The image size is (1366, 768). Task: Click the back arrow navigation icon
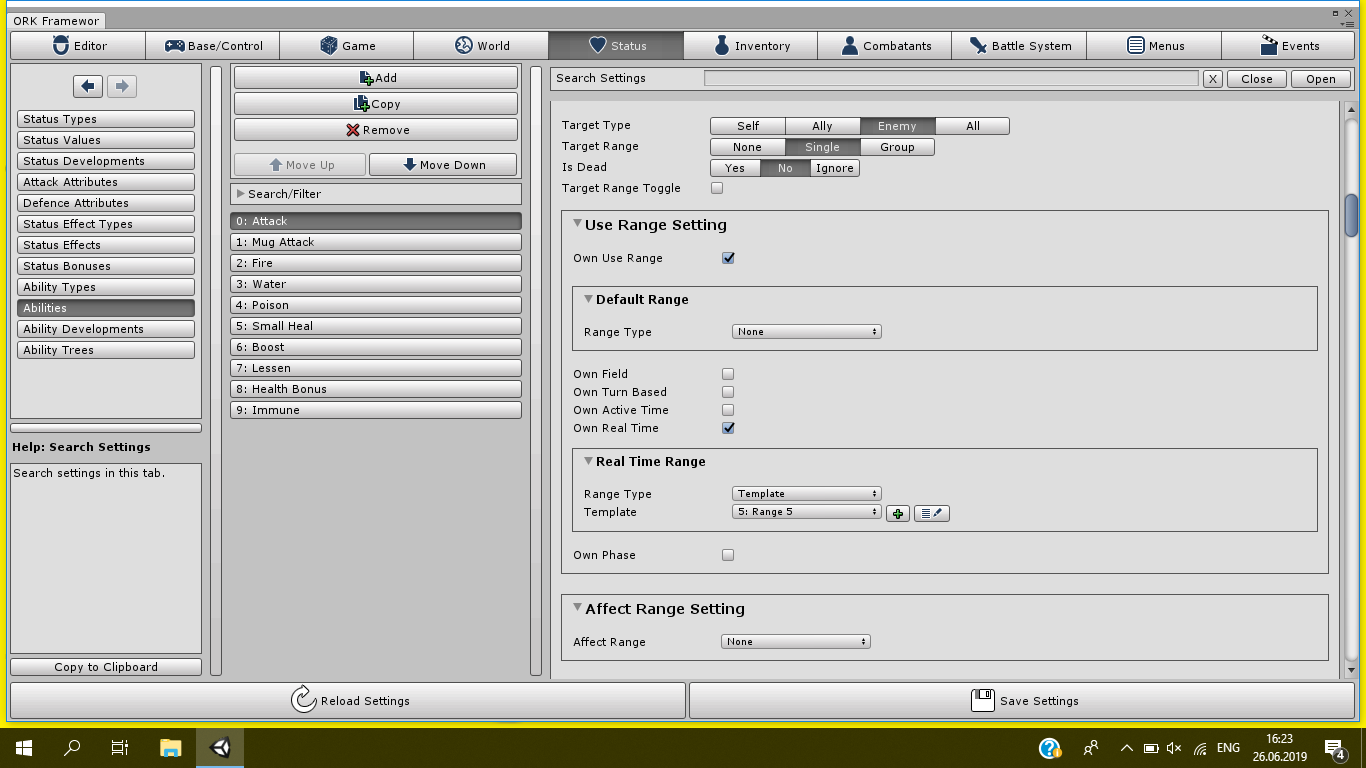pyautogui.click(x=88, y=87)
